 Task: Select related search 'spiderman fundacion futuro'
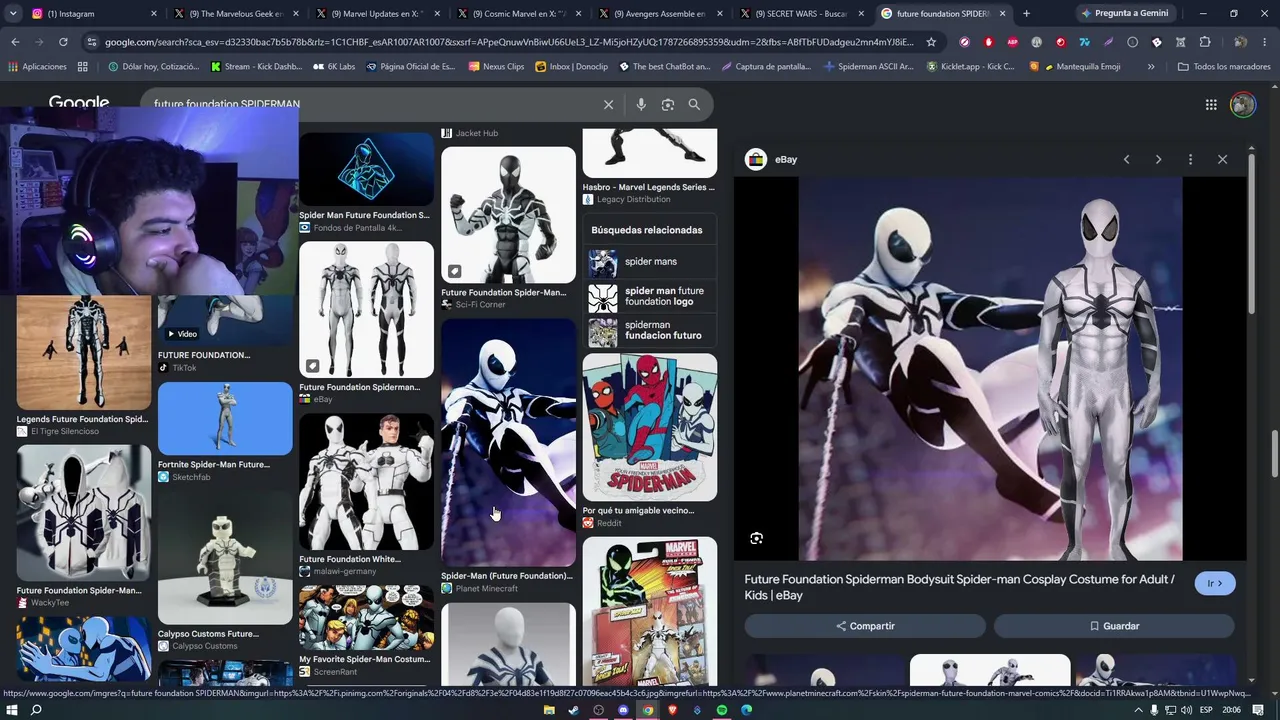[x=650, y=331]
